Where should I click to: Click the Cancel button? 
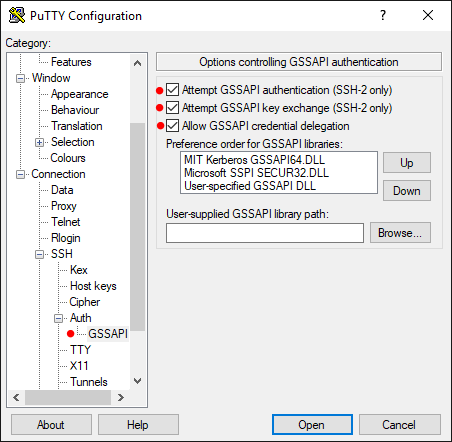(399, 425)
